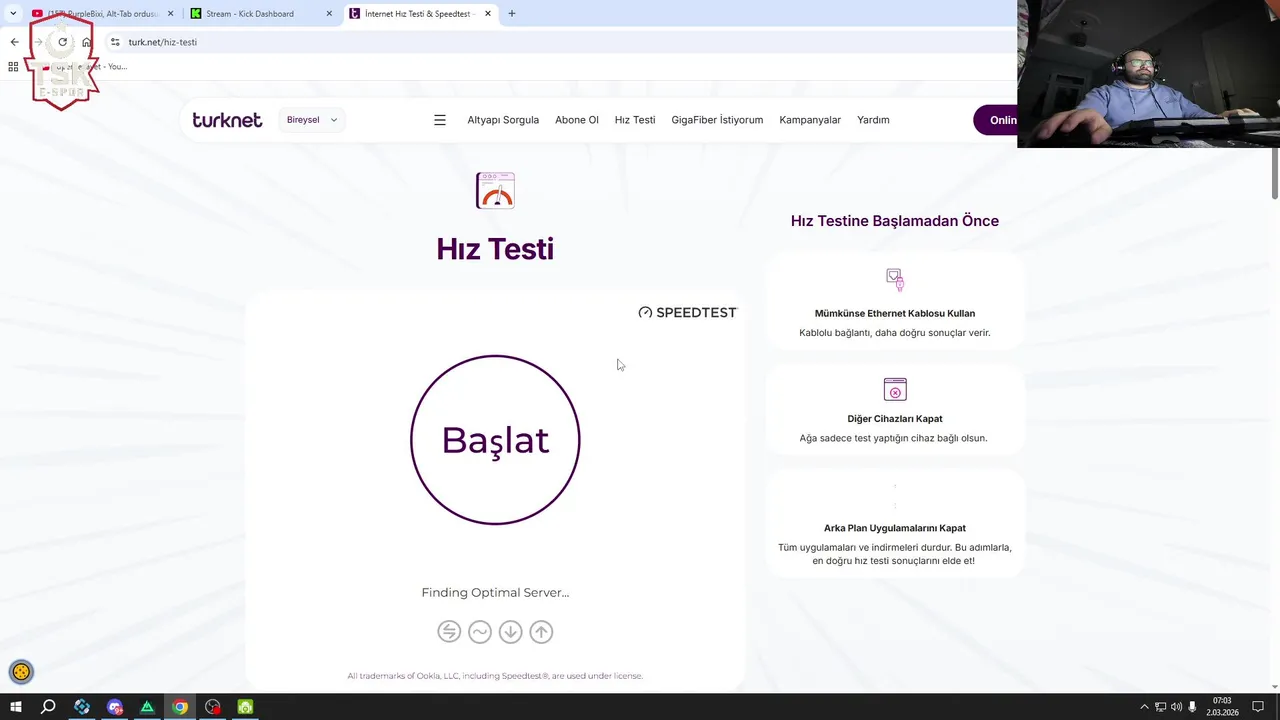Click the SPEEDTEST logo
This screenshot has height=720, width=1280.
click(x=688, y=313)
